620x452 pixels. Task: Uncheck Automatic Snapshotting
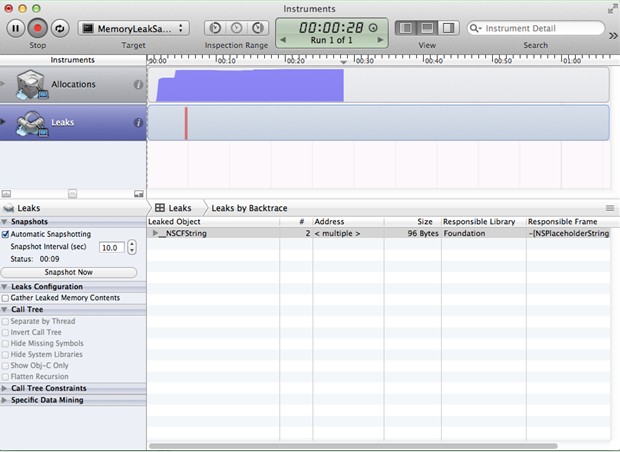pyautogui.click(x=6, y=234)
